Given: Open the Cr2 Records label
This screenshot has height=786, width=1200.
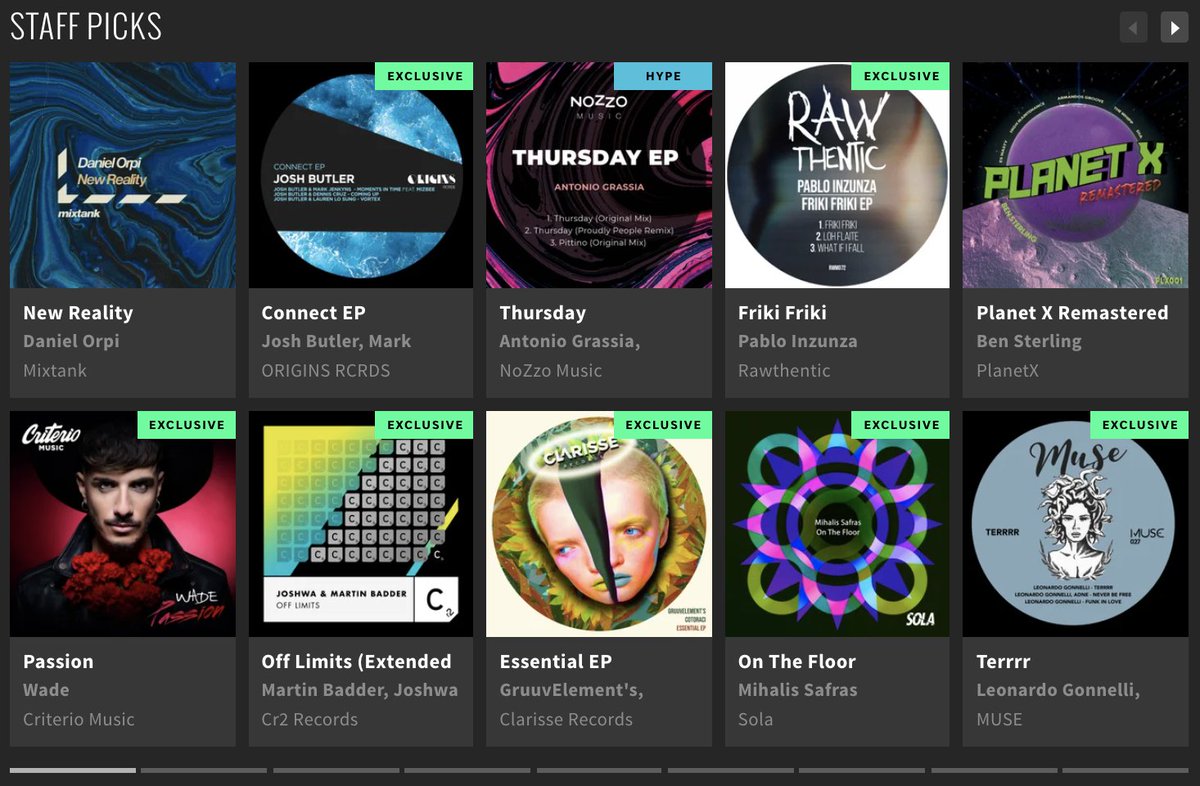Looking at the screenshot, I should (309, 719).
